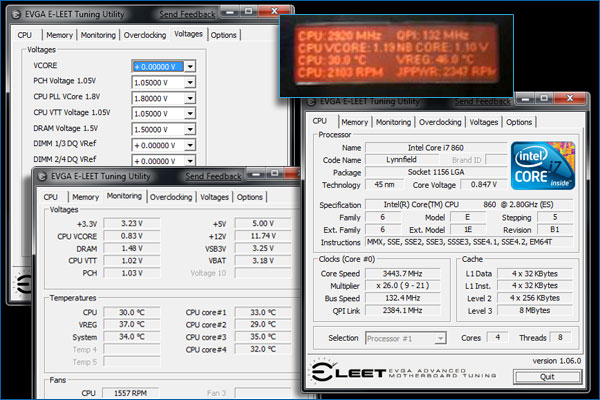Click the Code Name value Lynnfield

point(401,160)
